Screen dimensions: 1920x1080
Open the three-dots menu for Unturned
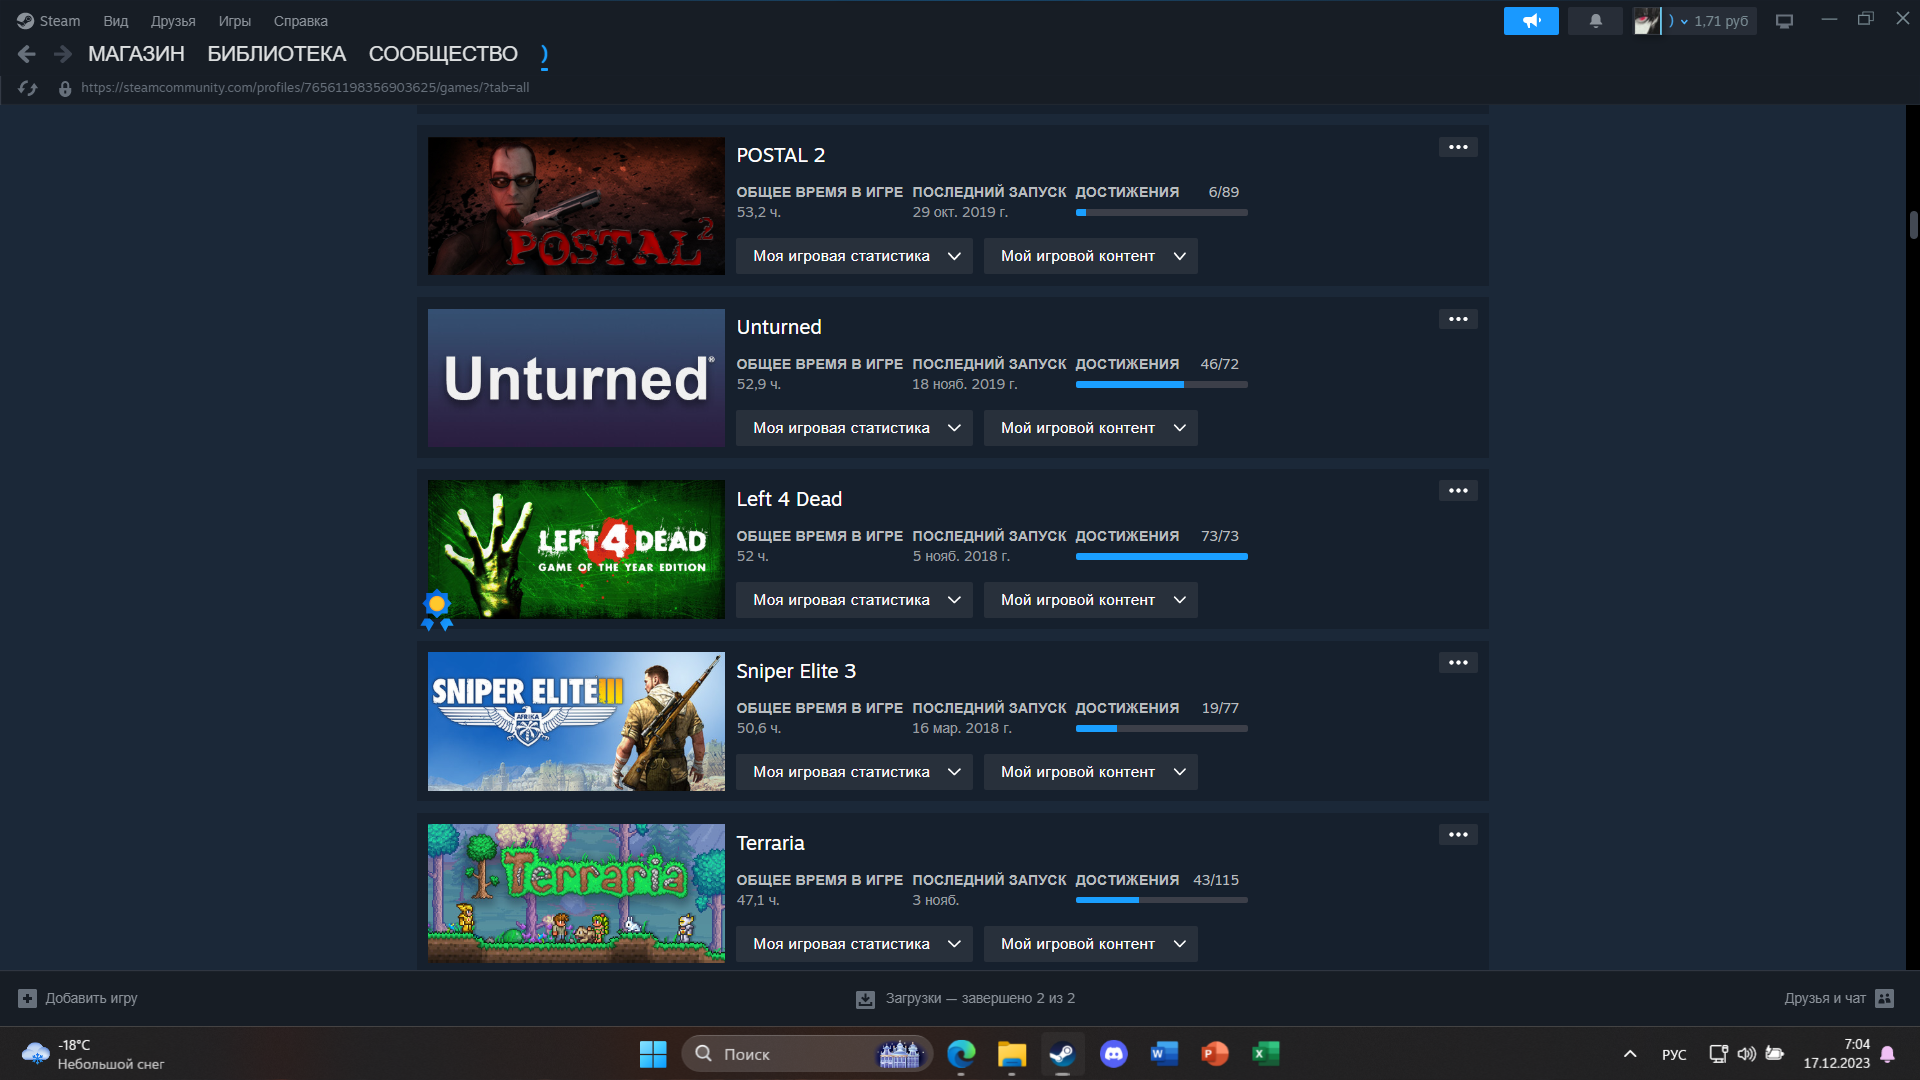coord(1458,319)
